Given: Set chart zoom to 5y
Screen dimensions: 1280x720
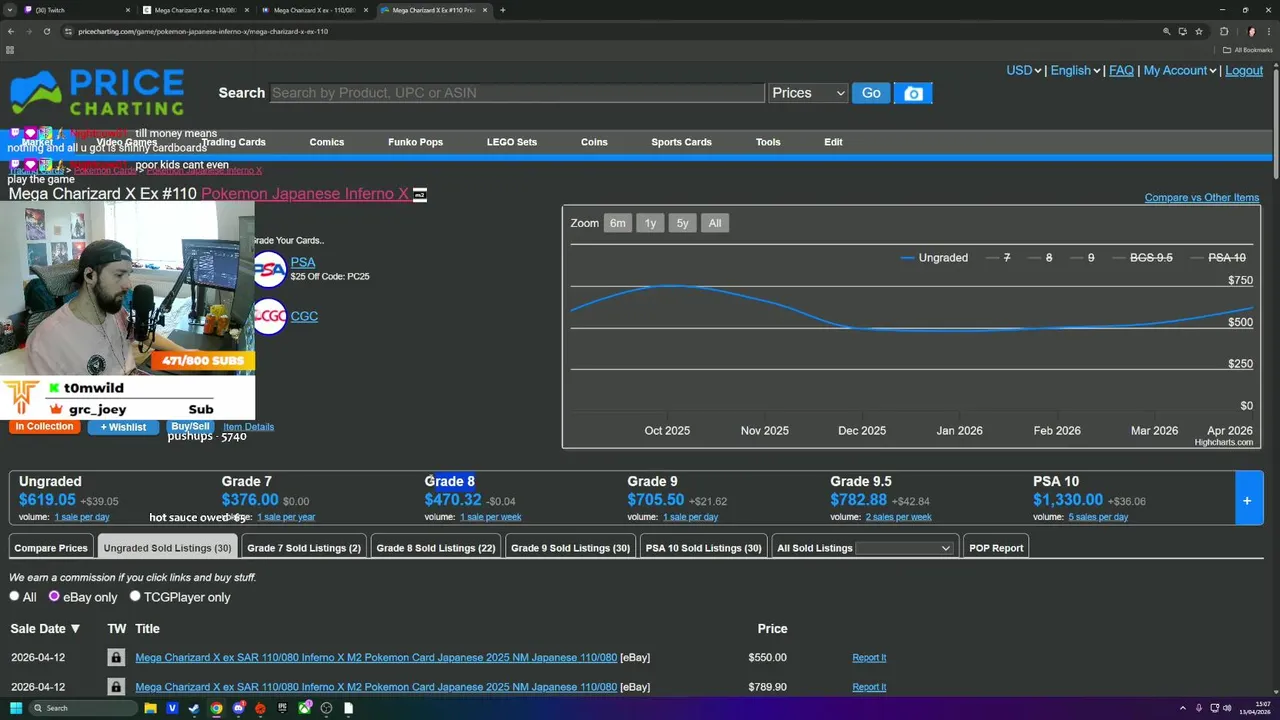Looking at the screenshot, I should 682,223.
